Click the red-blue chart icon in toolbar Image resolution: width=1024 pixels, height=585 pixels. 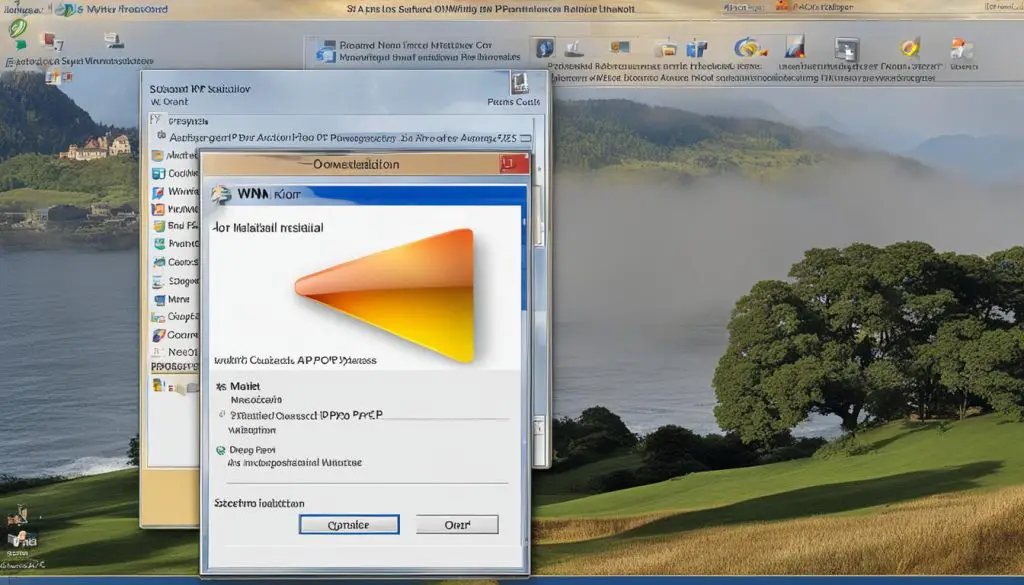point(795,48)
